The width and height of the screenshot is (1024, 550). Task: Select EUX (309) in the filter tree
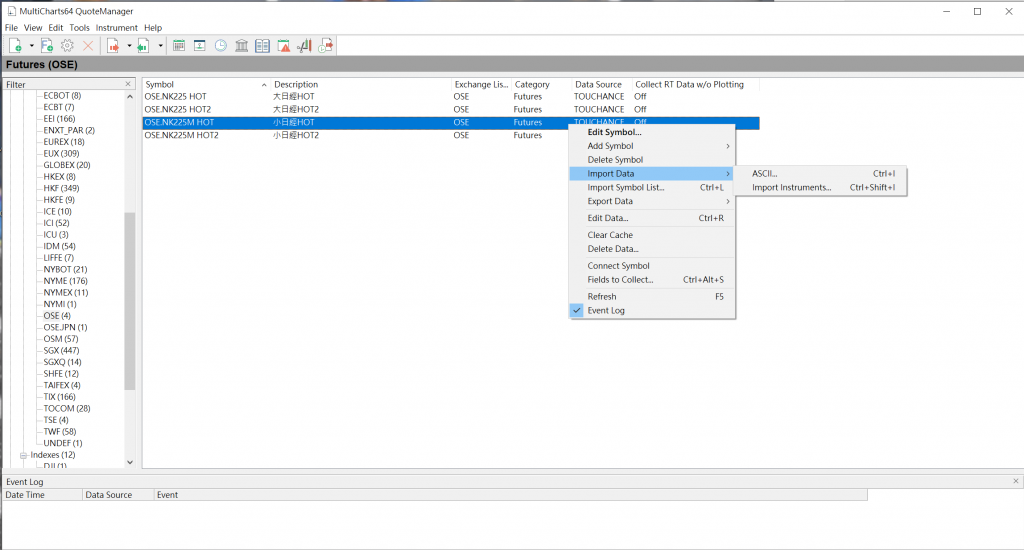coord(61,154)
